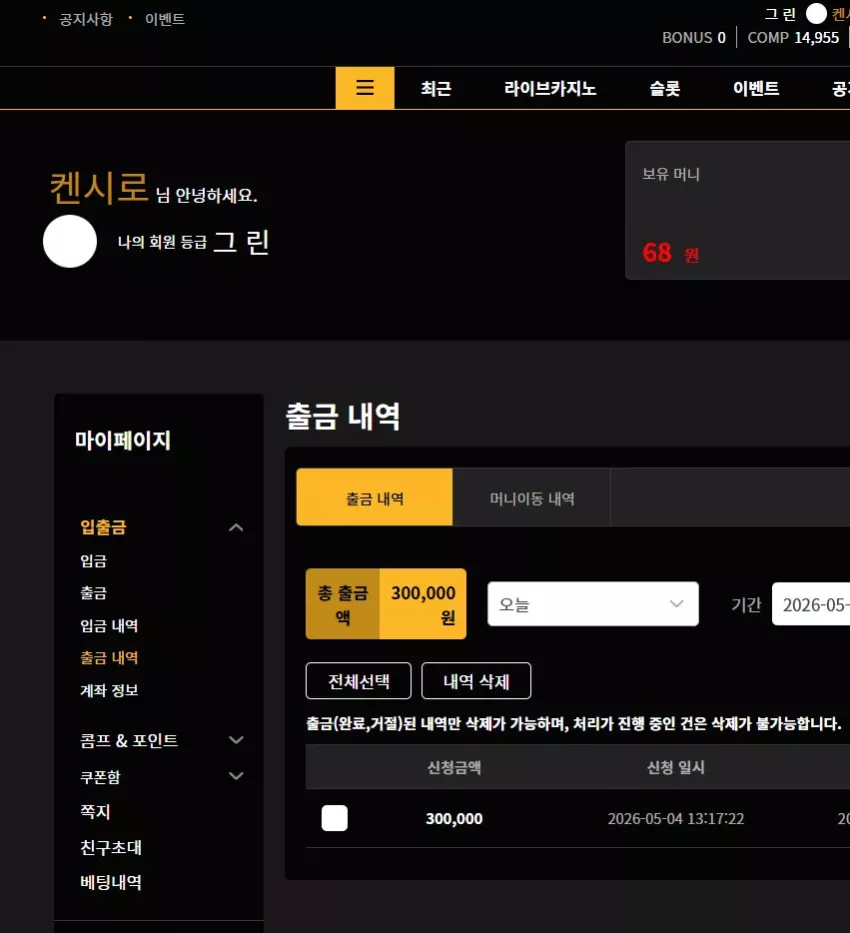
Task: Open 친구초대 in the sidebar
Action: 111,847
